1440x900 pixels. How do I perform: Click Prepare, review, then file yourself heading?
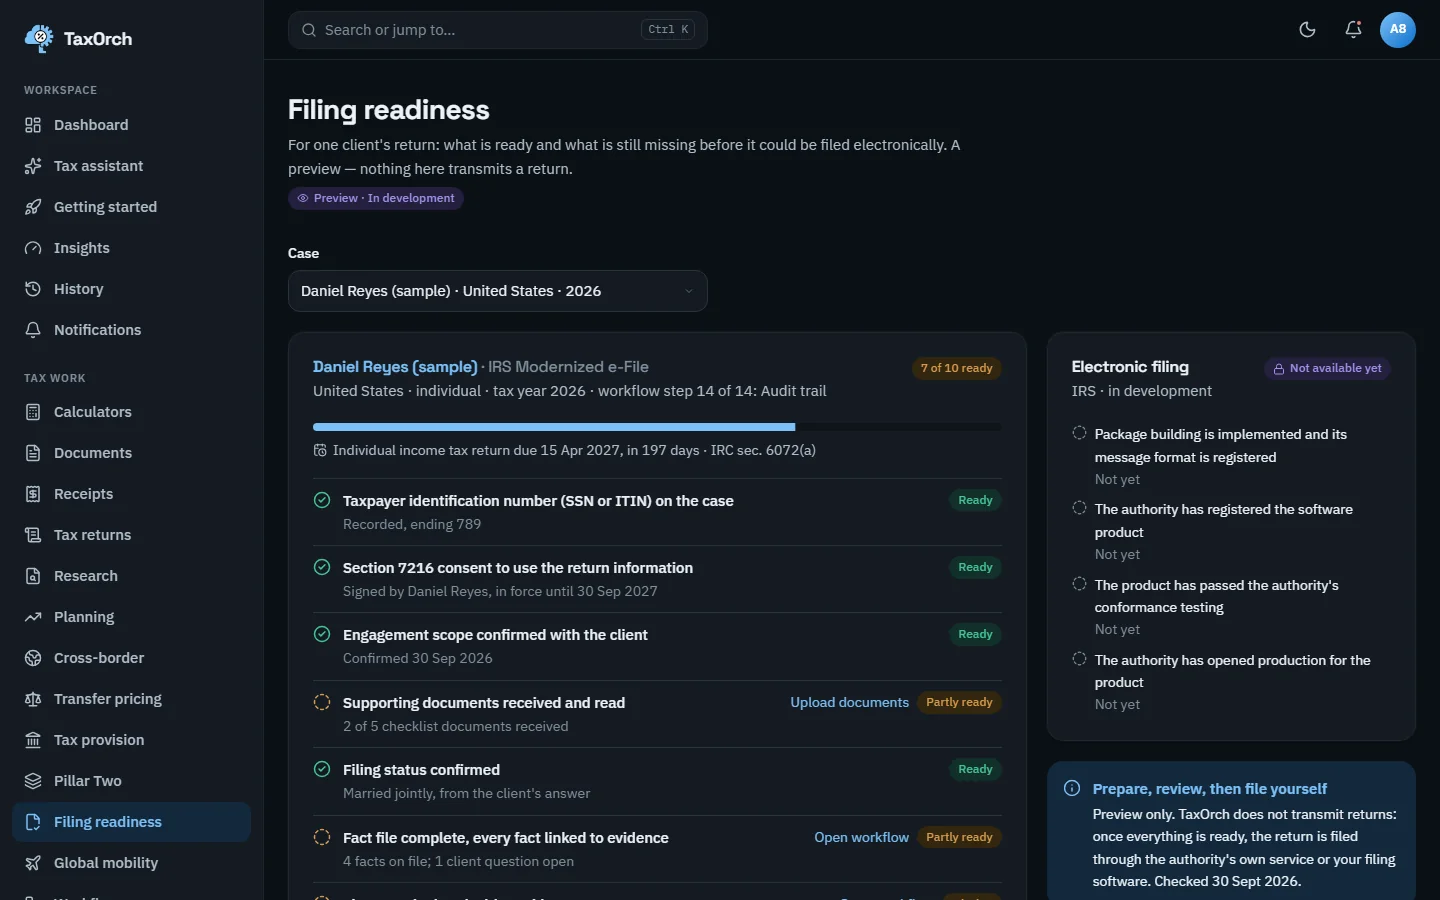(1210, 789)
